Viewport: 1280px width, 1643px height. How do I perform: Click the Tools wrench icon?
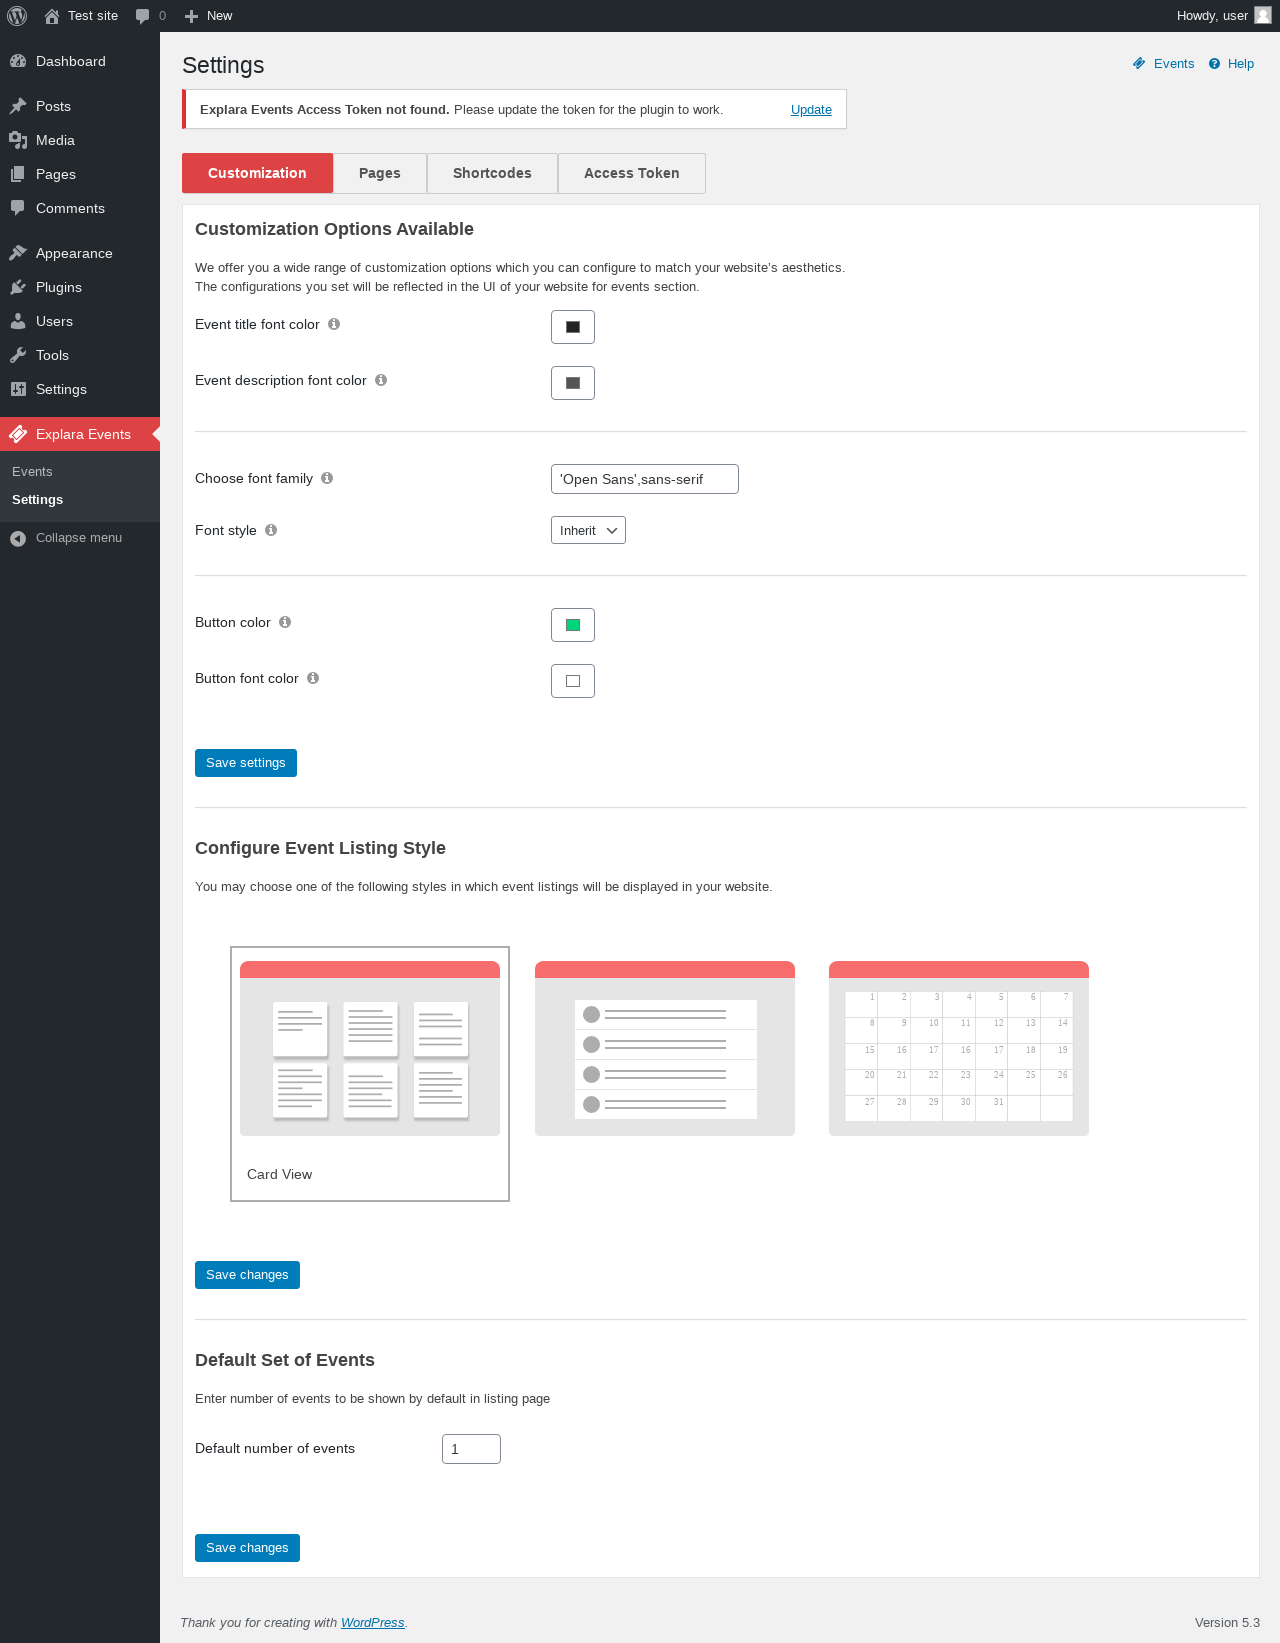(18, 355)
